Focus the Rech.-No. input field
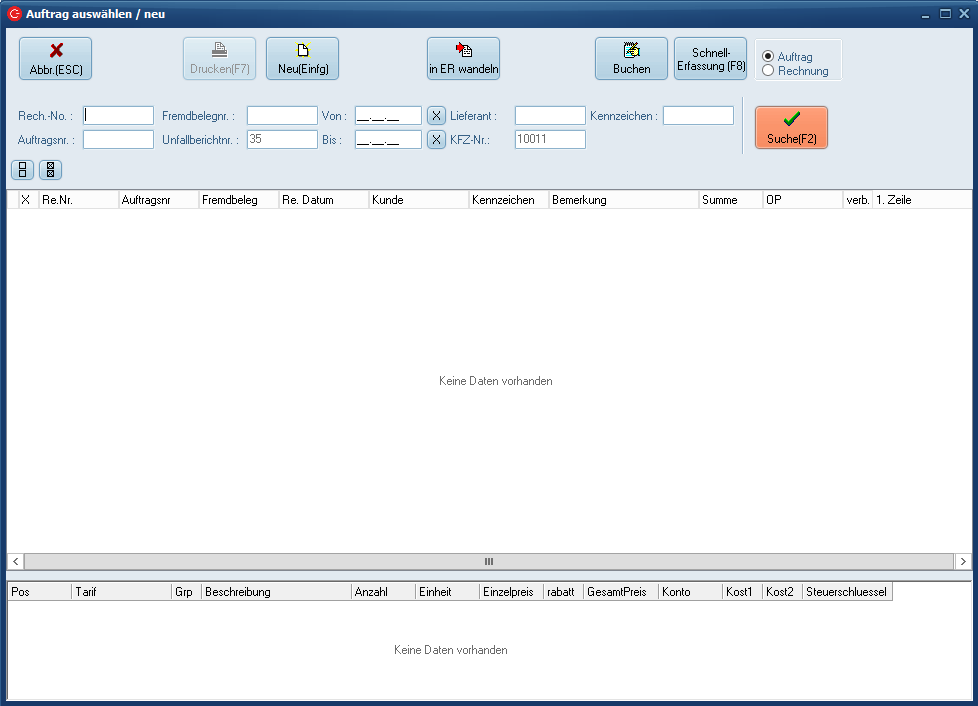 [118, 116]
